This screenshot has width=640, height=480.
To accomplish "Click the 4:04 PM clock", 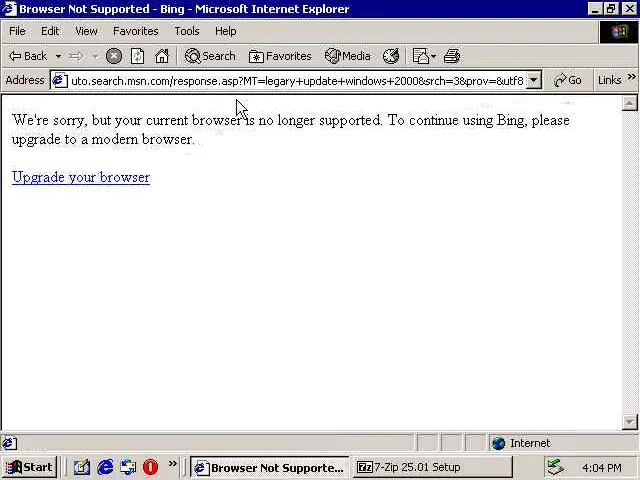I will [602, 467].
